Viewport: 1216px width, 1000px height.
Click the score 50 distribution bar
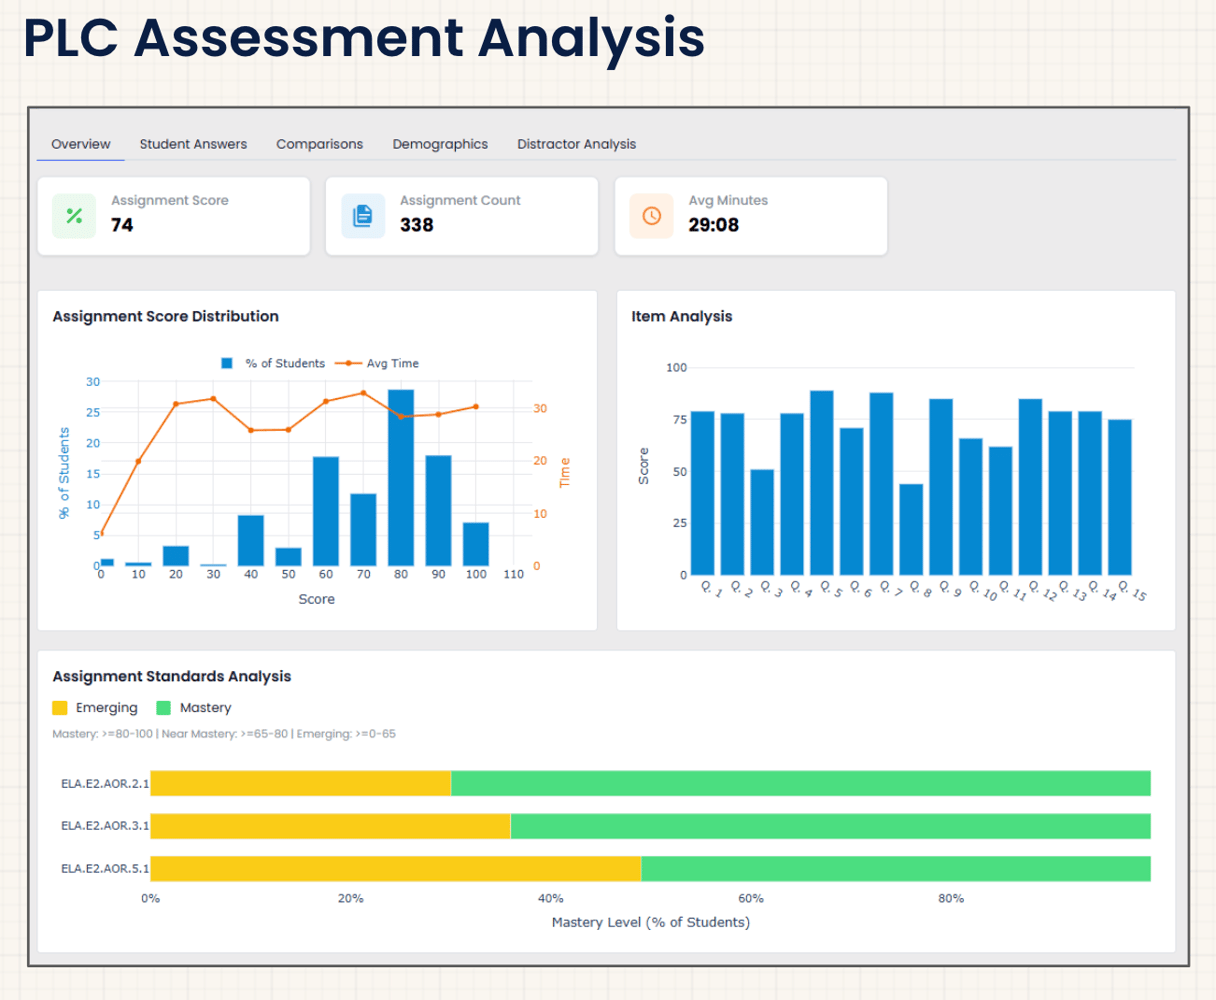pos(288,557)
